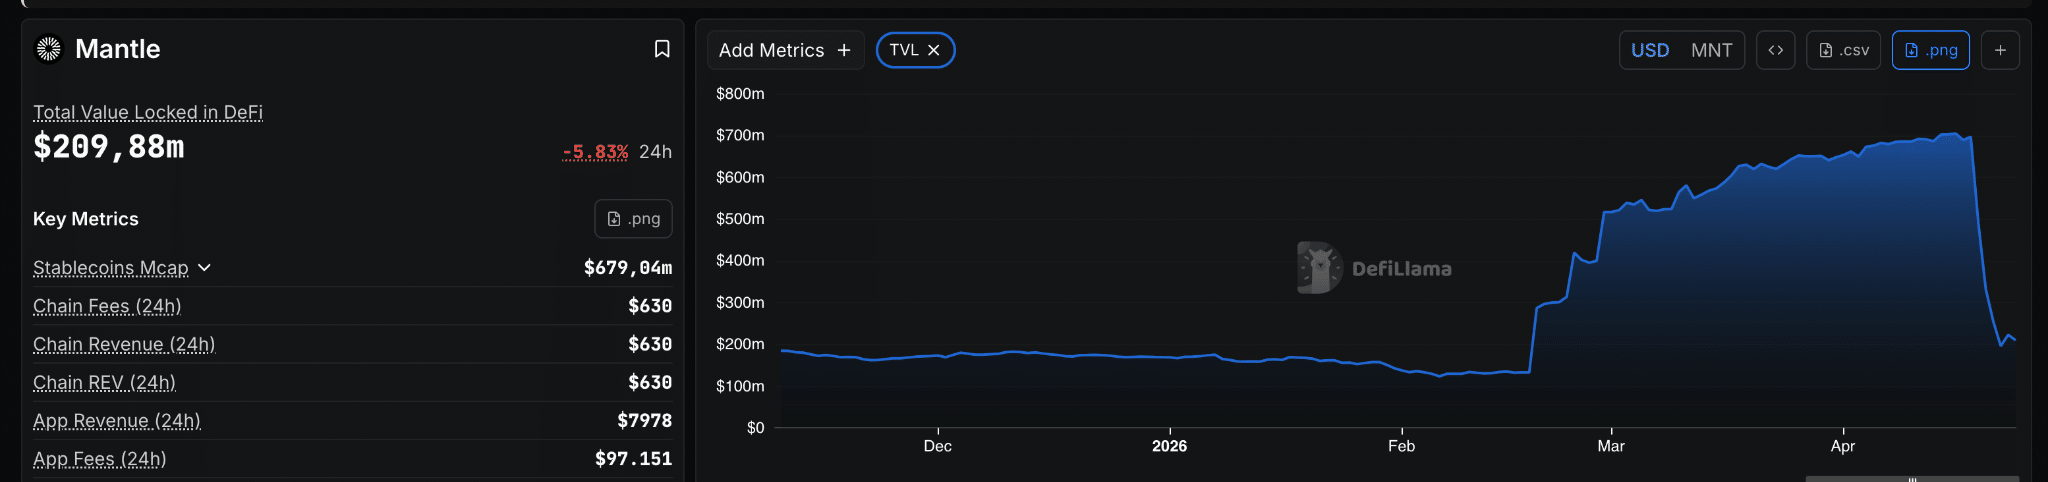The width and height of the screenshot is (2048, 482).
Task: Click the -5.83% 24h change value
Action: pos(595,152)
